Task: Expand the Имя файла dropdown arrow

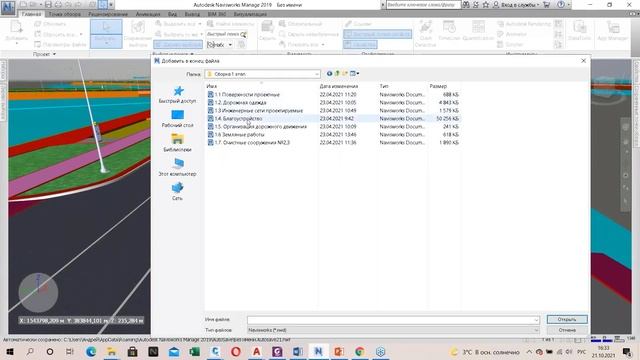Action: tap(536, 320)
